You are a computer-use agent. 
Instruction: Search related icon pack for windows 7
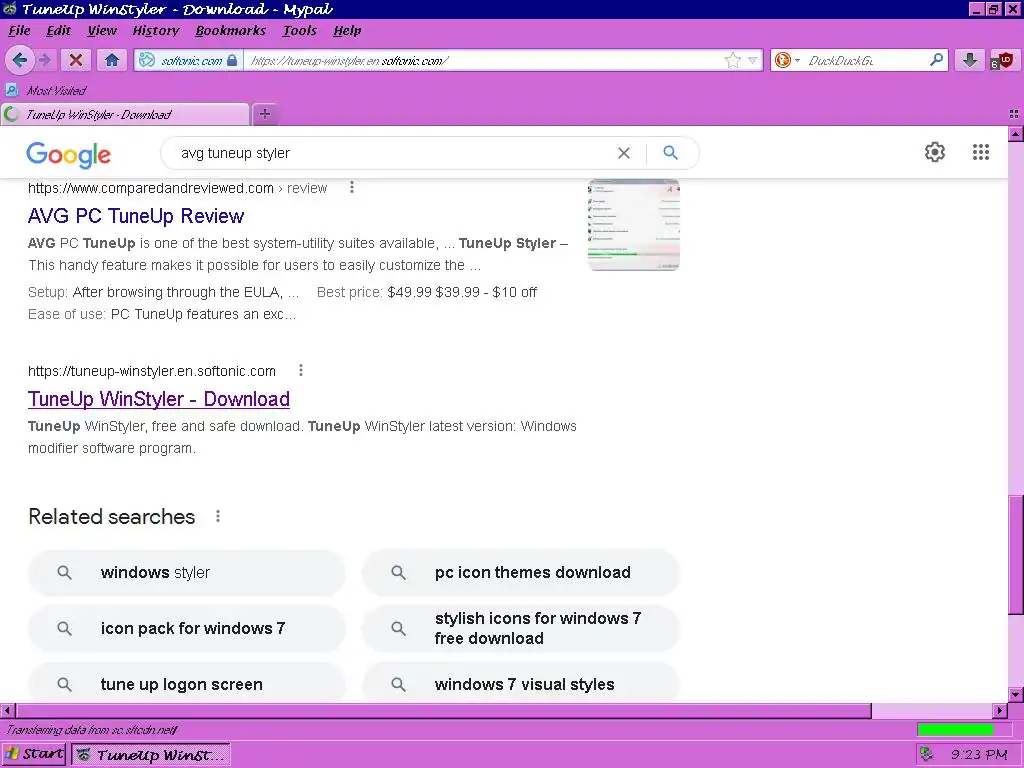[x=187, y=628]
